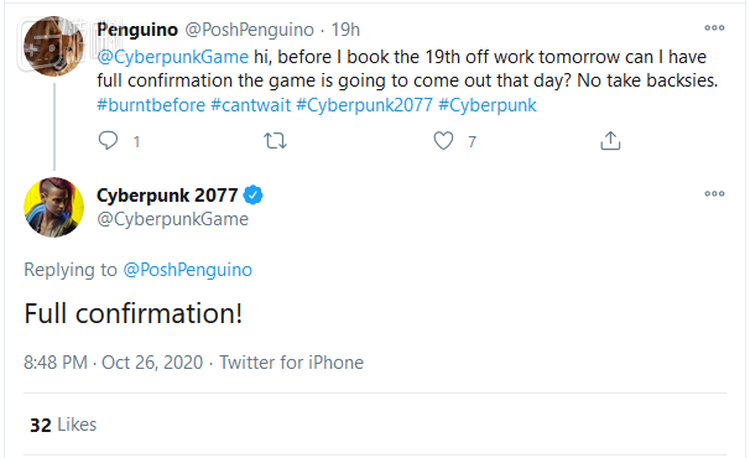The height and width of the screenshot is (458, 750).
Task: Open Cyberpunk 2077 profile avatar
Action: (x=52, y=208)
